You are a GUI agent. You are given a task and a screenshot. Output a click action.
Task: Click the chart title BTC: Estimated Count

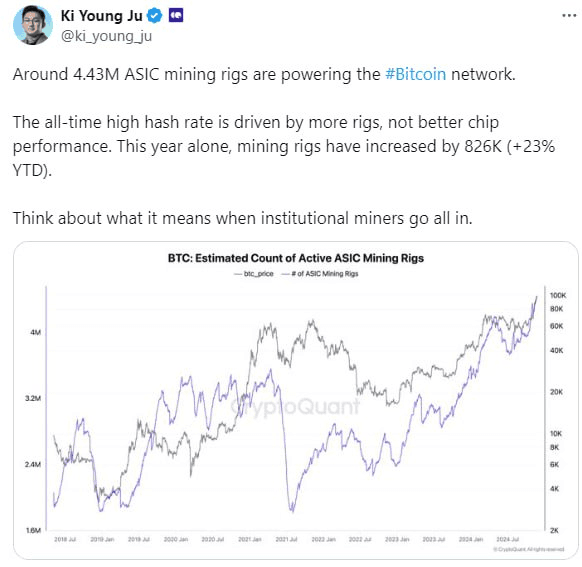(x=296, y=258)
